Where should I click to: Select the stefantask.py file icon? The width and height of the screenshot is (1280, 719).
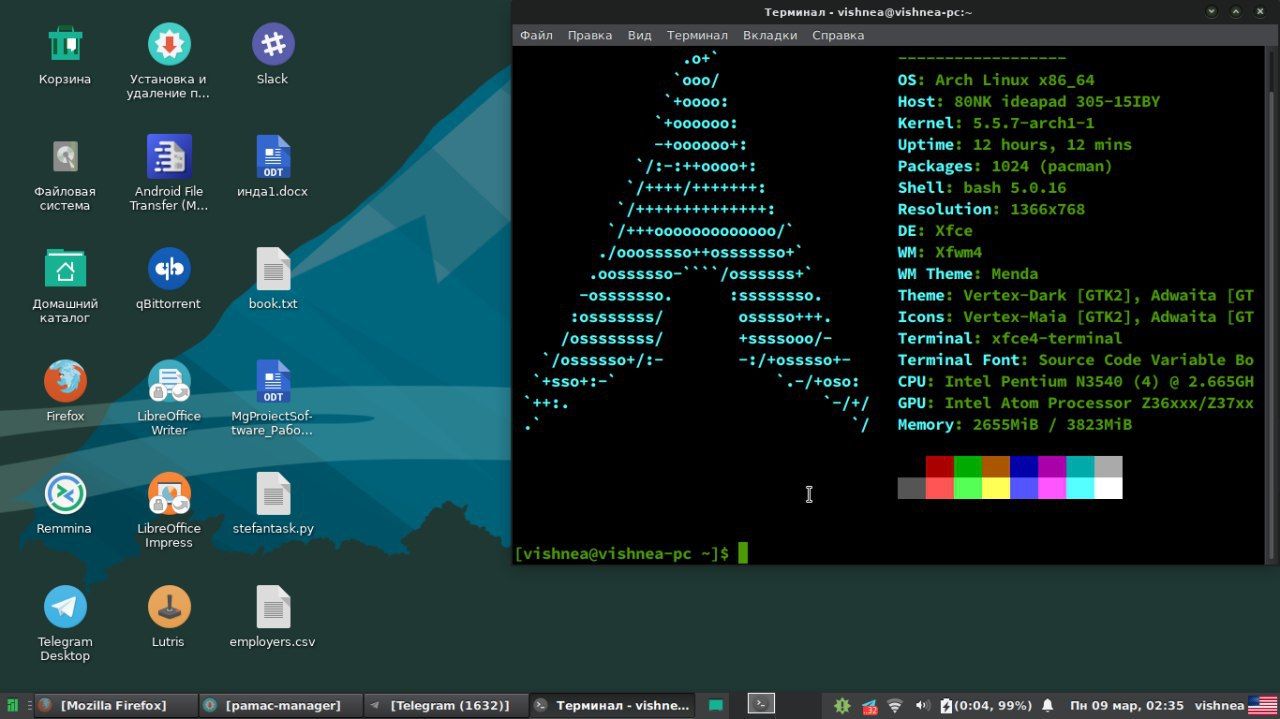272,494
